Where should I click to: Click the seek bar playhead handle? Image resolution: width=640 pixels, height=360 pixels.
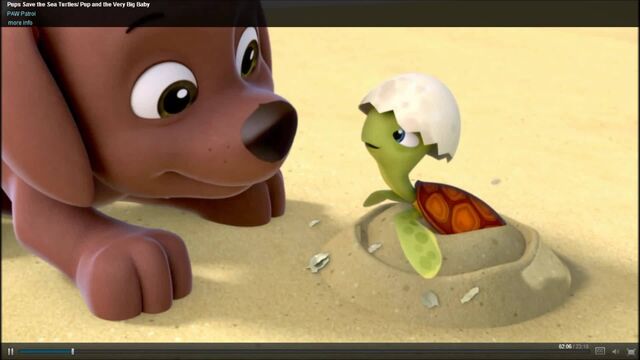pos(73,351)
